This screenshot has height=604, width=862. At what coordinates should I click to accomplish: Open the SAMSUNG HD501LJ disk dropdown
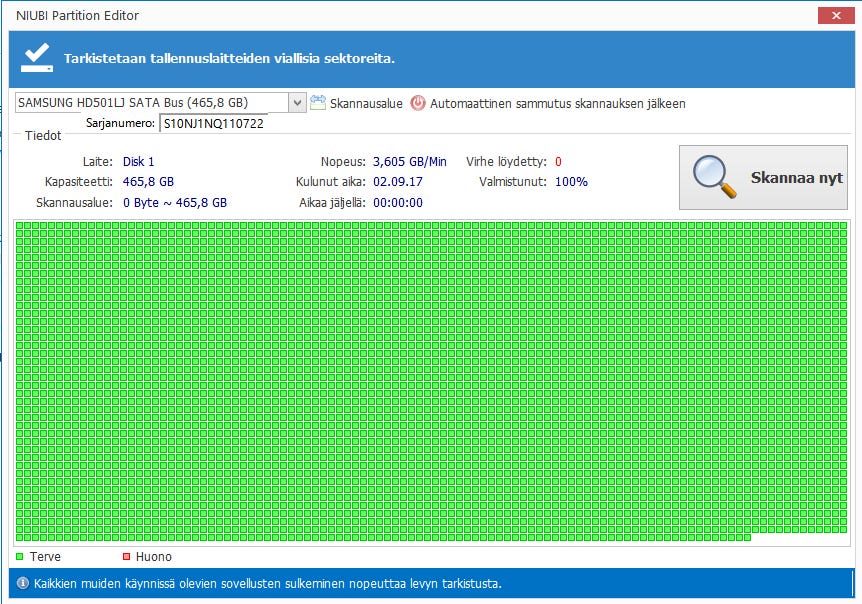tap(297, 103)
